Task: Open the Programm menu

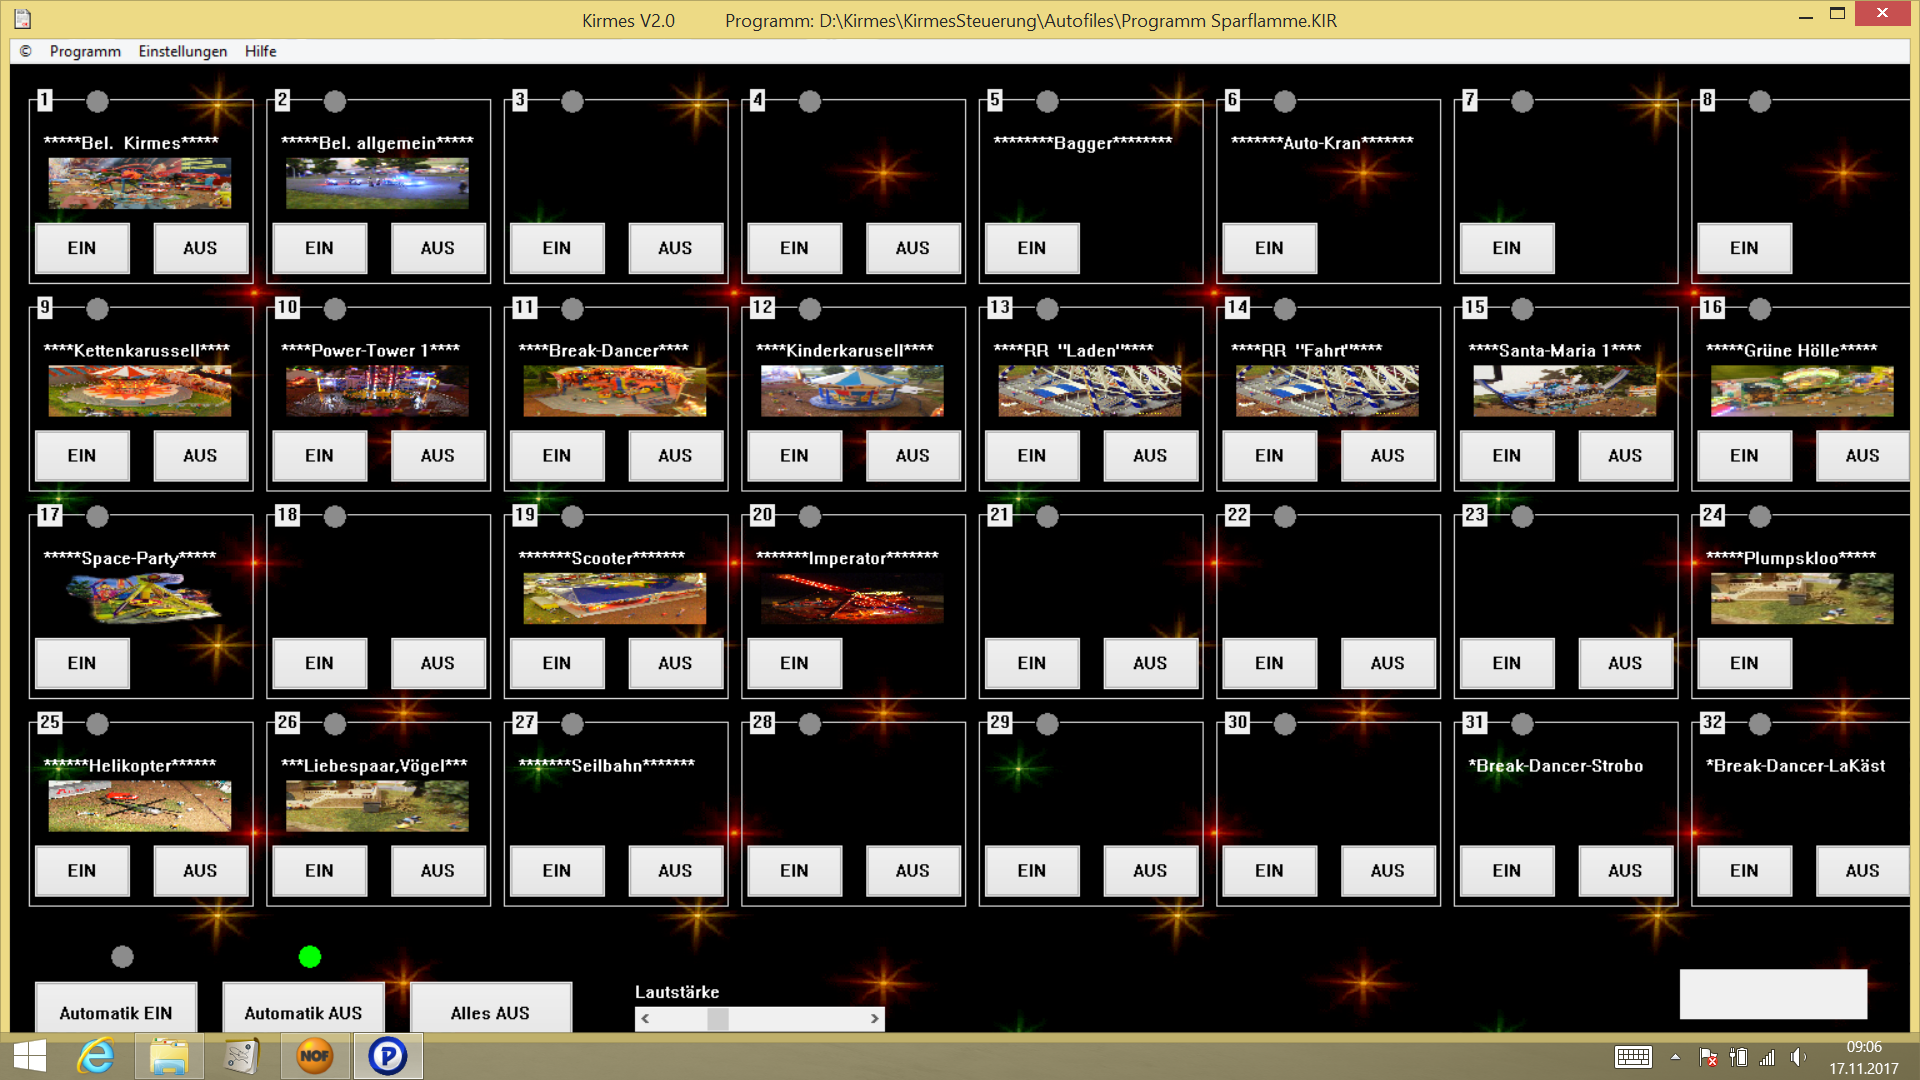Action: 86,50
